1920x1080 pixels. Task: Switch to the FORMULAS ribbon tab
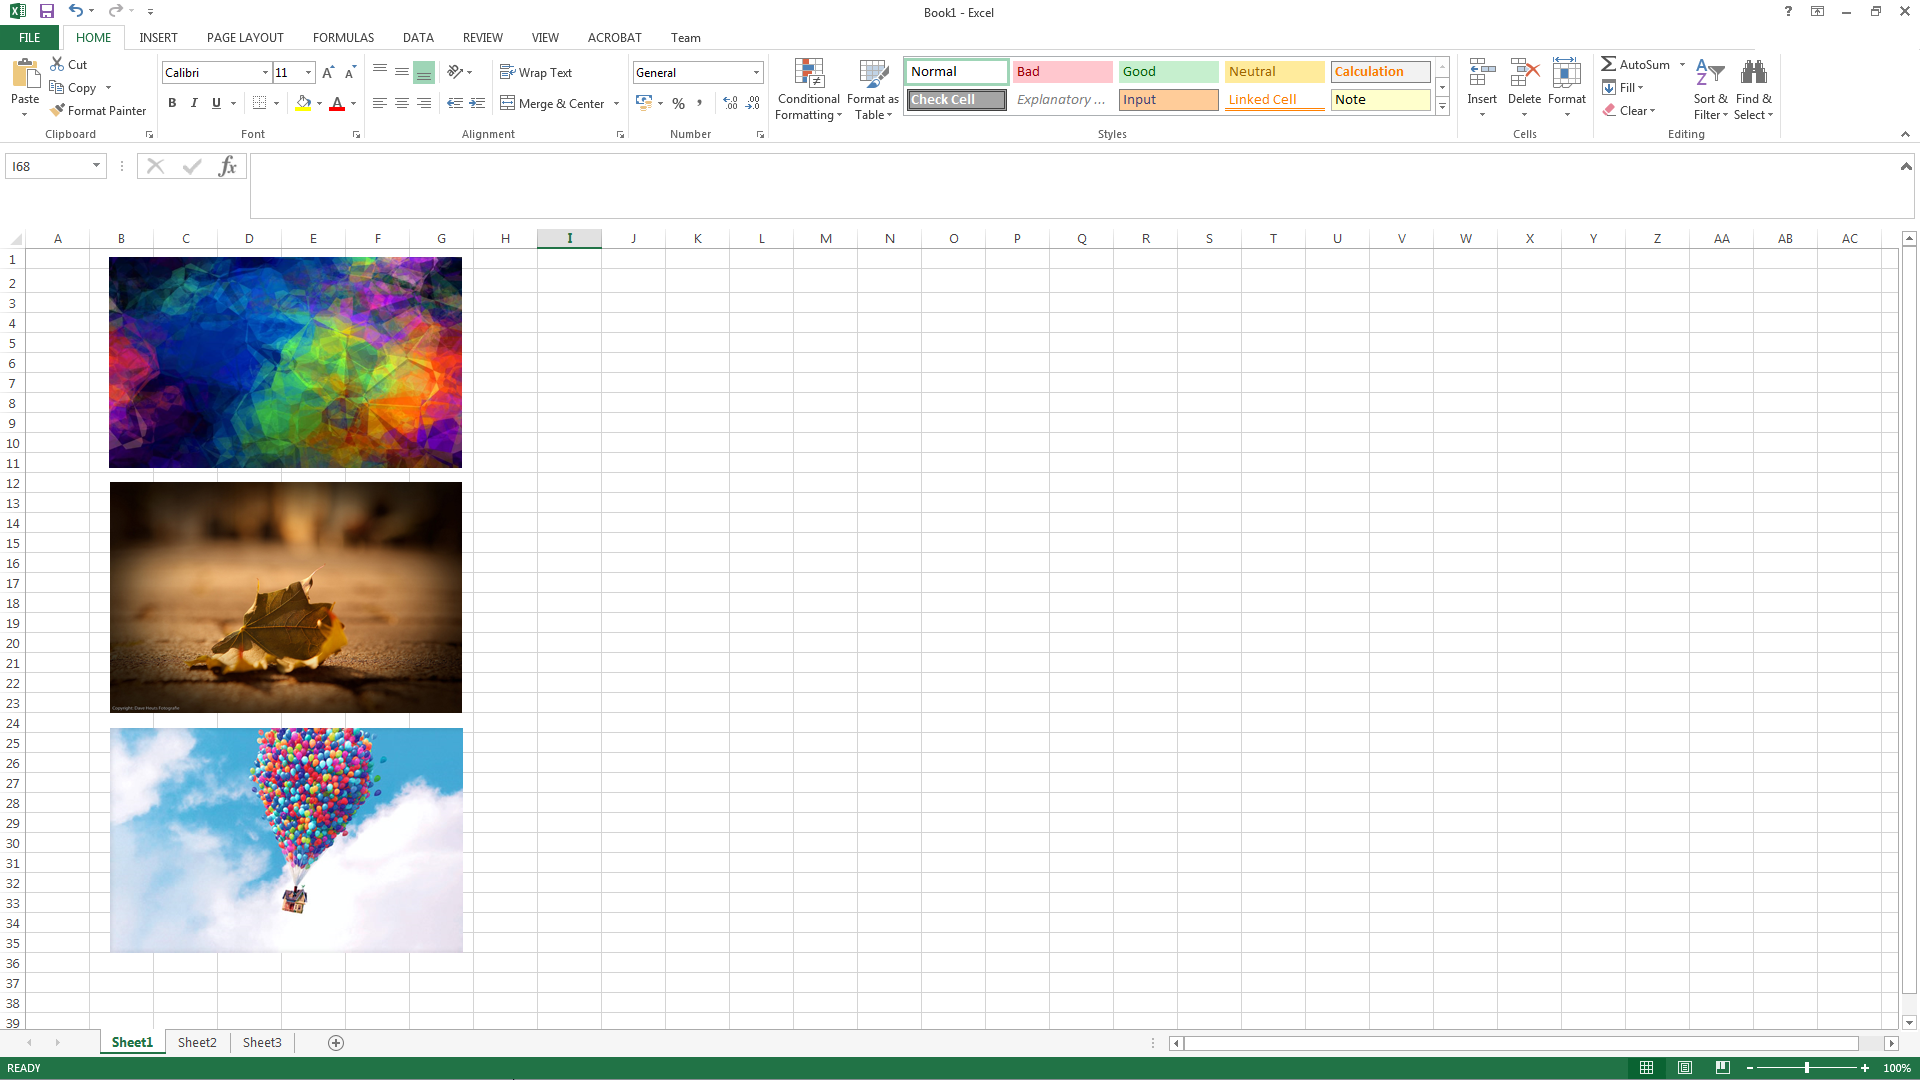click(x=343, y=37)
